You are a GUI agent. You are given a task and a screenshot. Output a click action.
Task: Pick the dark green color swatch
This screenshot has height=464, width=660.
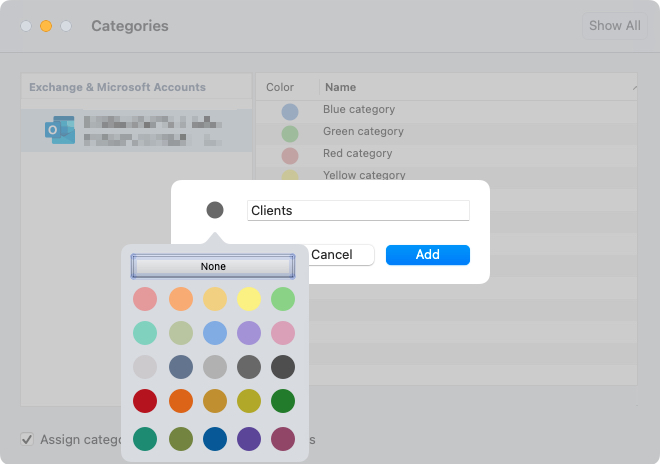283,401
